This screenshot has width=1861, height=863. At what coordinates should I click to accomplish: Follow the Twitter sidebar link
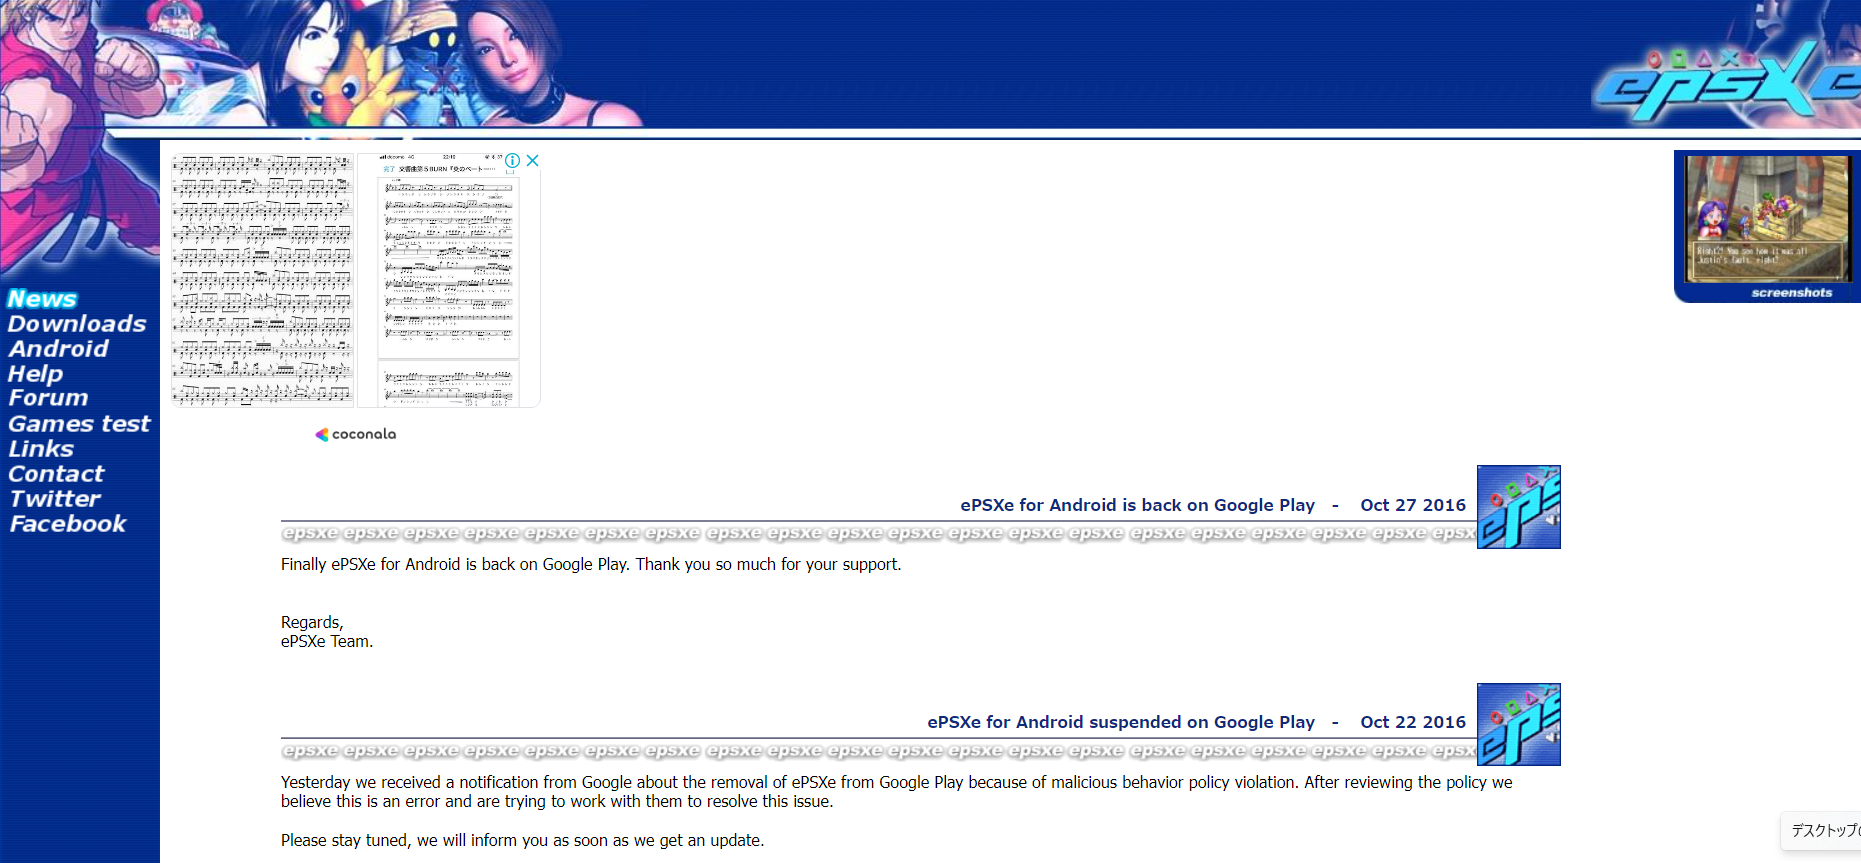click(x=55, y=499)
